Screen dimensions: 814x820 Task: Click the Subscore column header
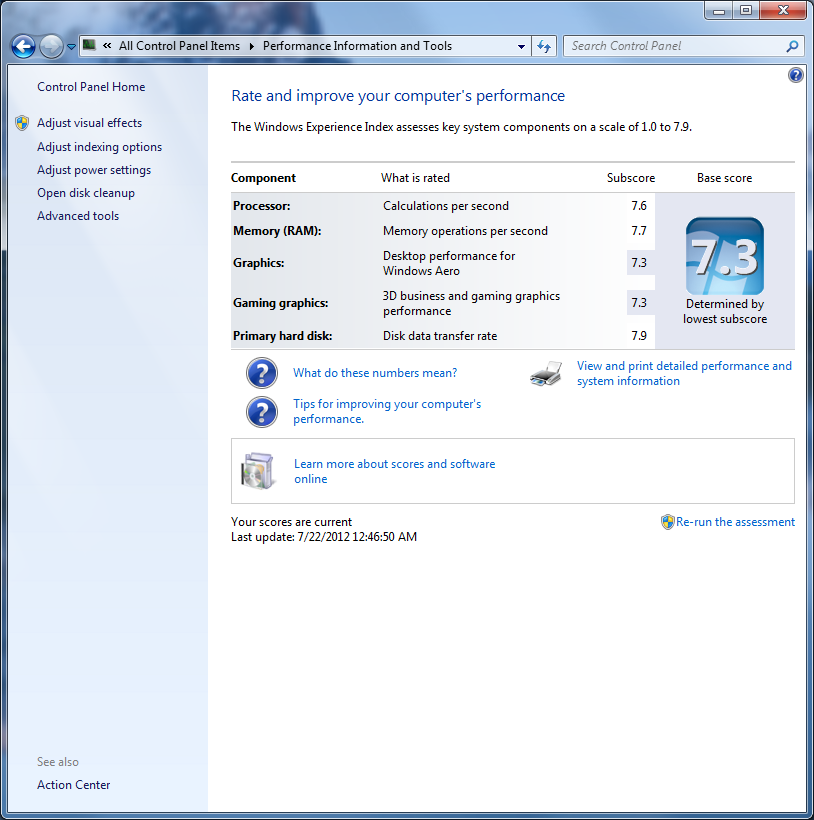coord(630,178)
